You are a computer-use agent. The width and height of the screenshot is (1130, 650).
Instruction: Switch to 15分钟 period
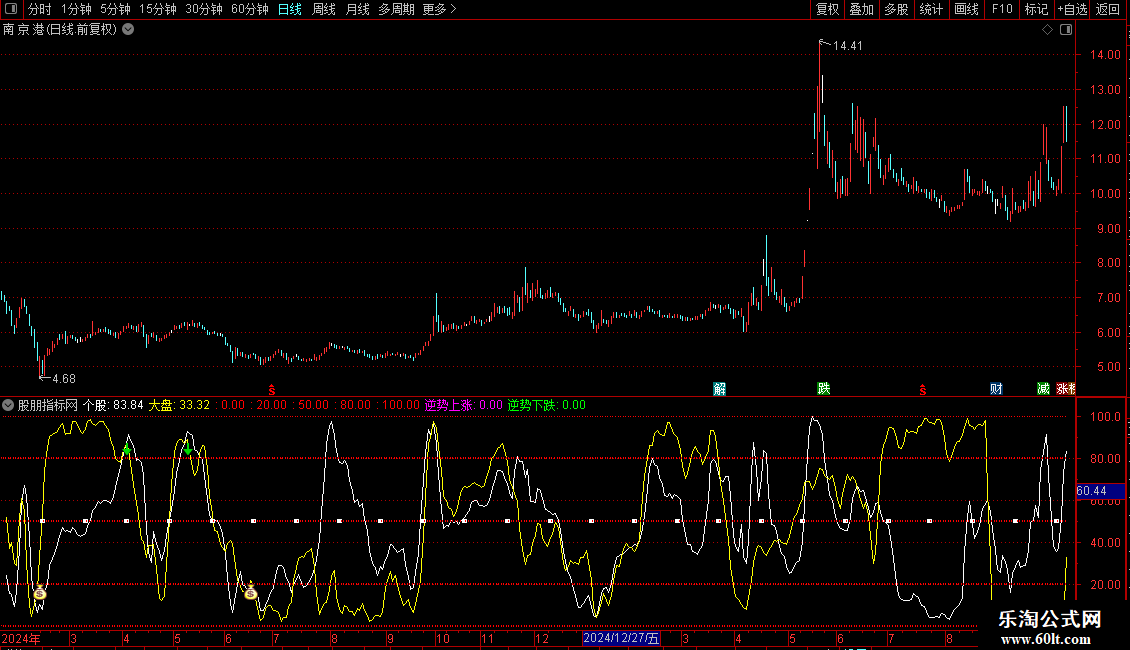pyautogui.click(x=158, y=9)
